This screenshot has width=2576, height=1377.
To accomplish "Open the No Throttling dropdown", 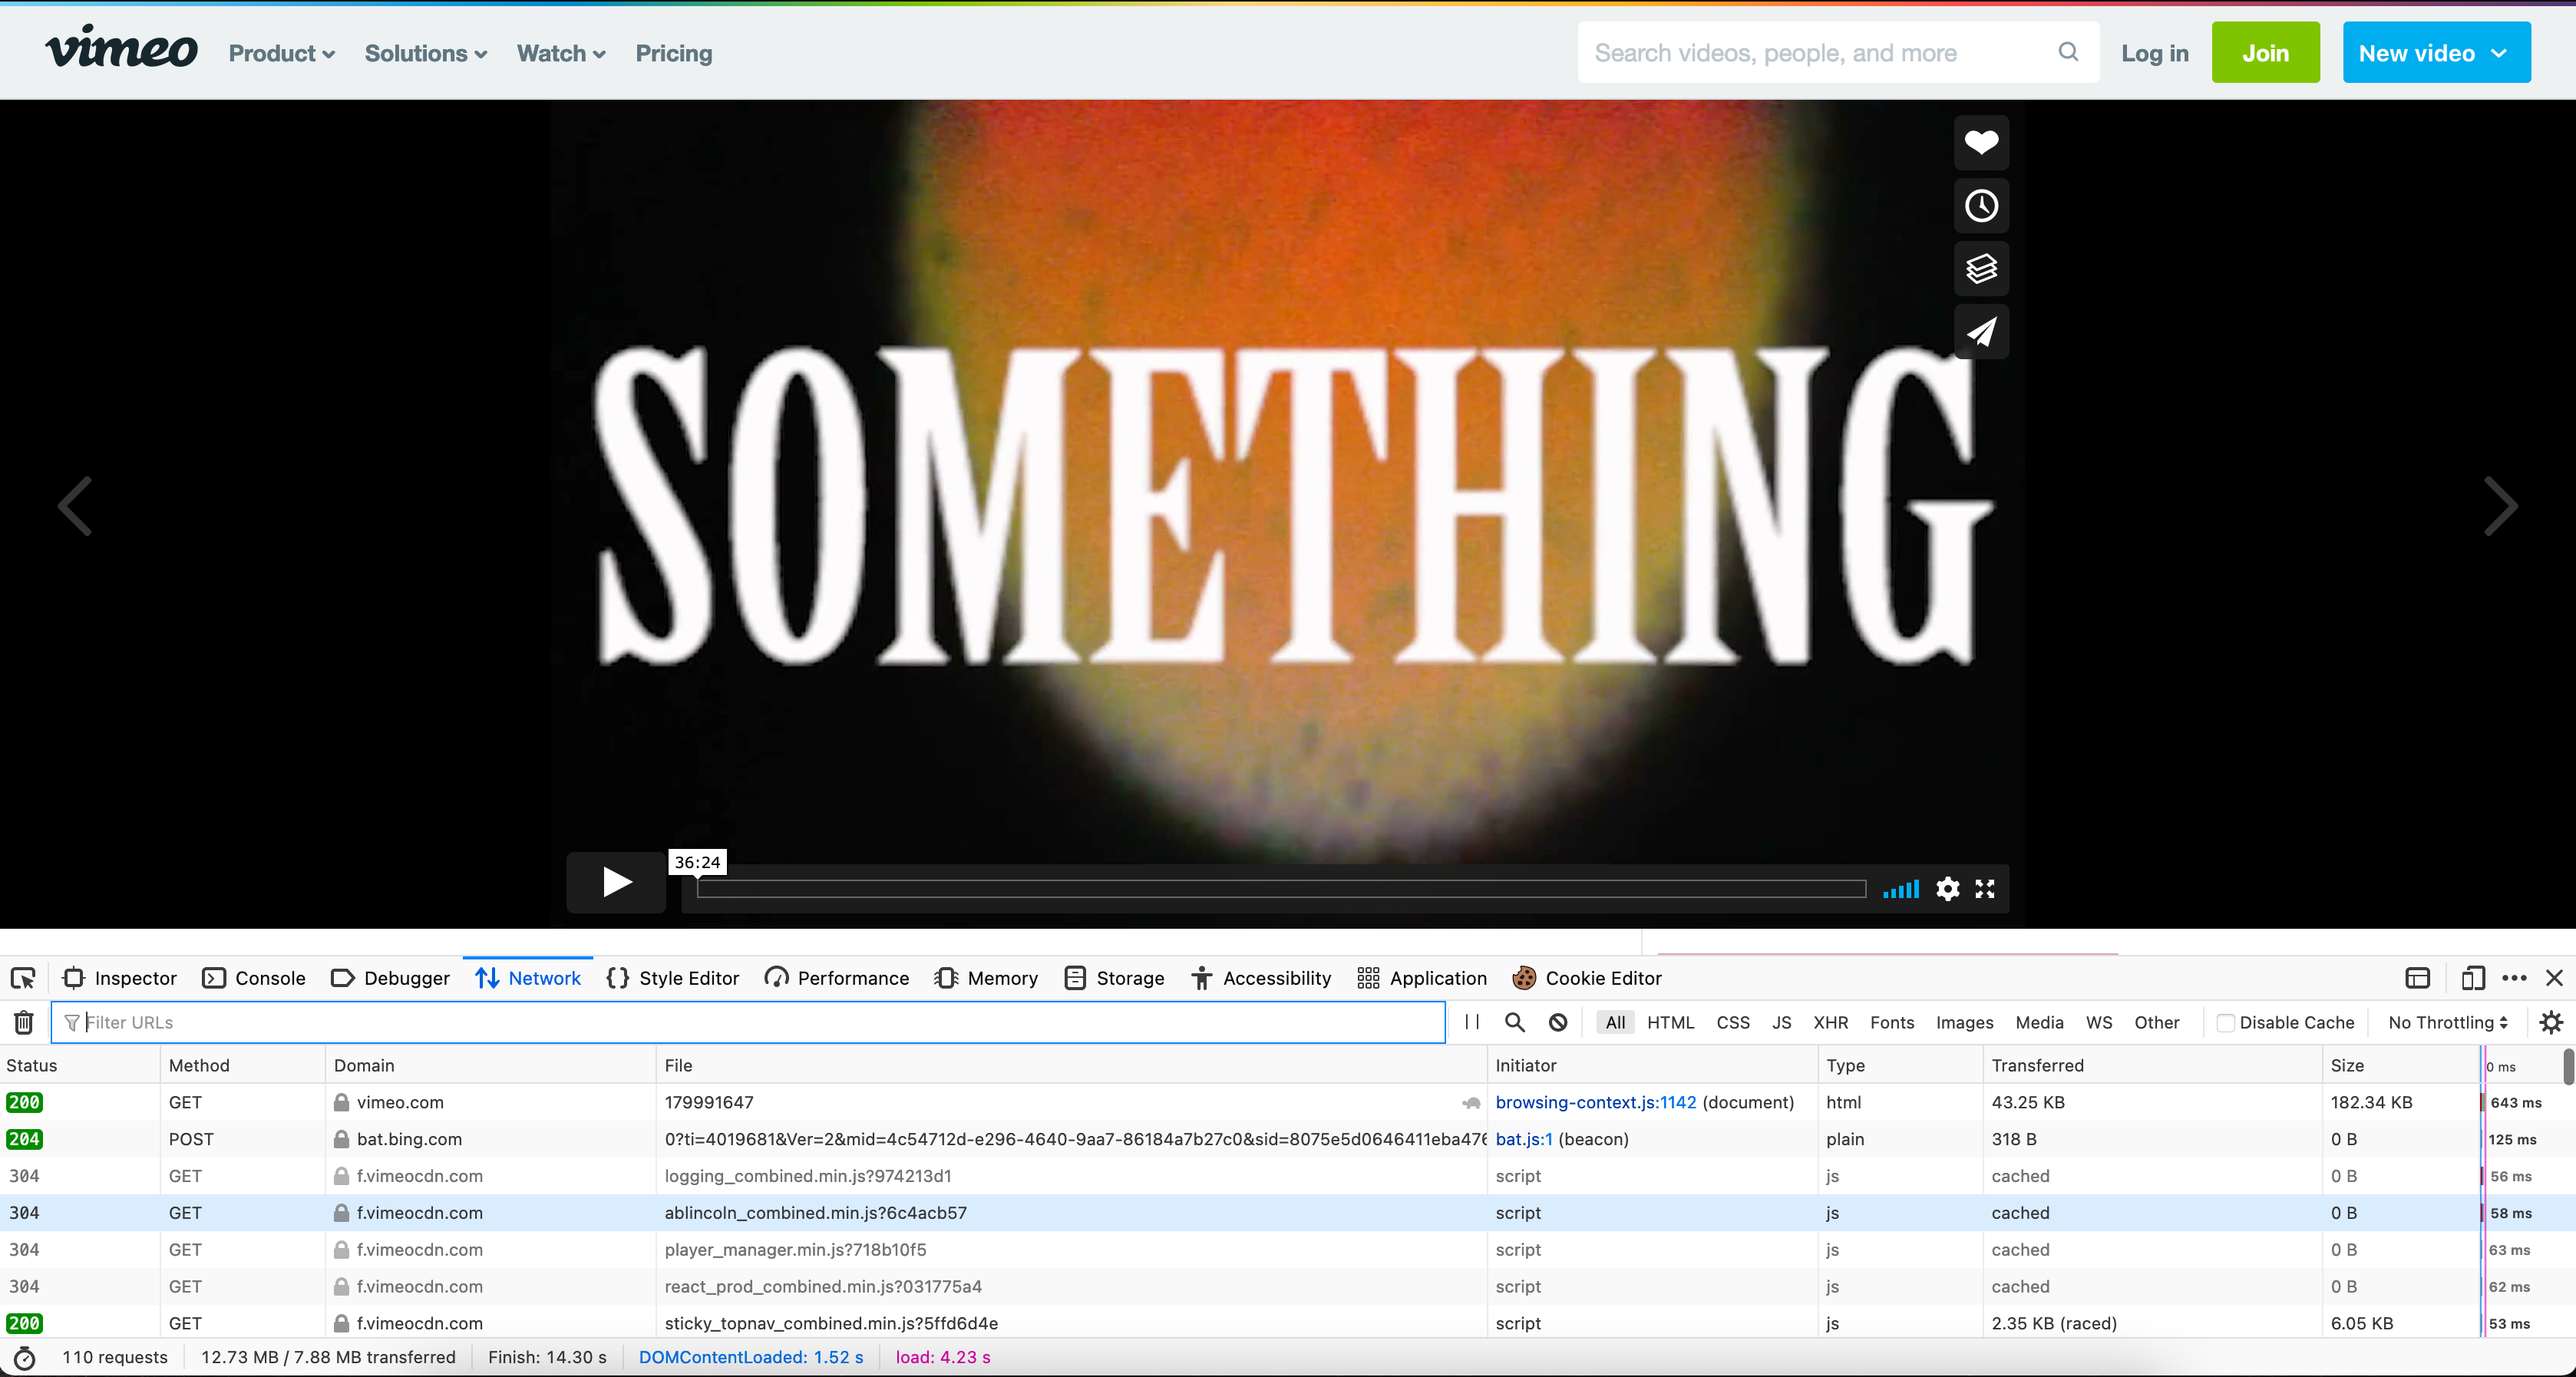I will tap(2447, 1022).
